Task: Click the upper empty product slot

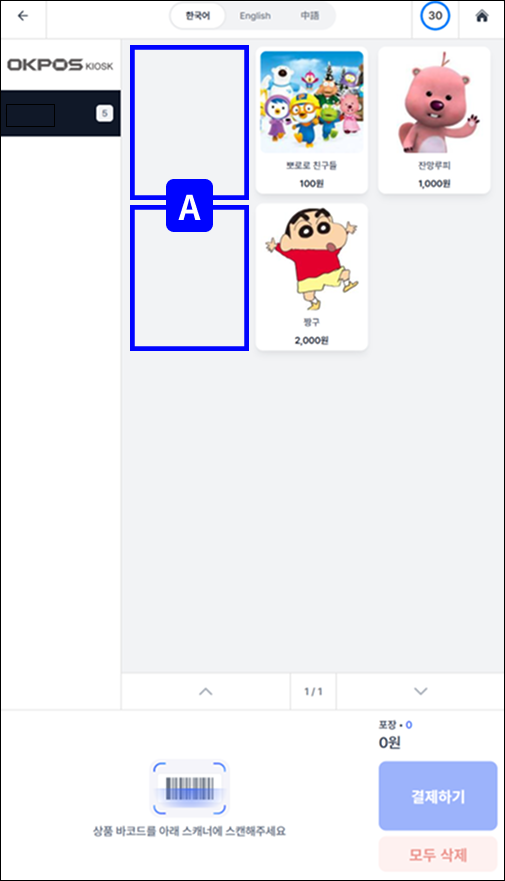Action: coord(189,122)
